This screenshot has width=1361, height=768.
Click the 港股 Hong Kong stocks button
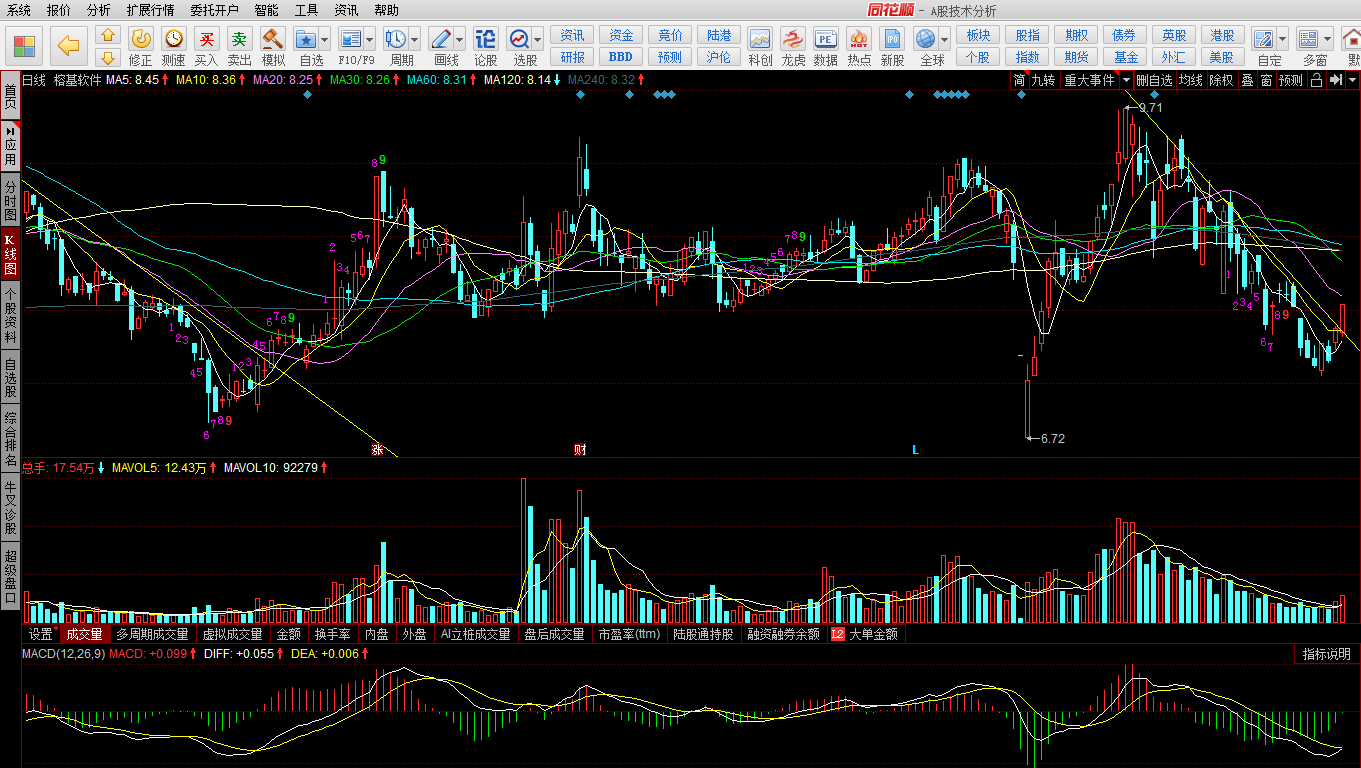pos(1222,36)
